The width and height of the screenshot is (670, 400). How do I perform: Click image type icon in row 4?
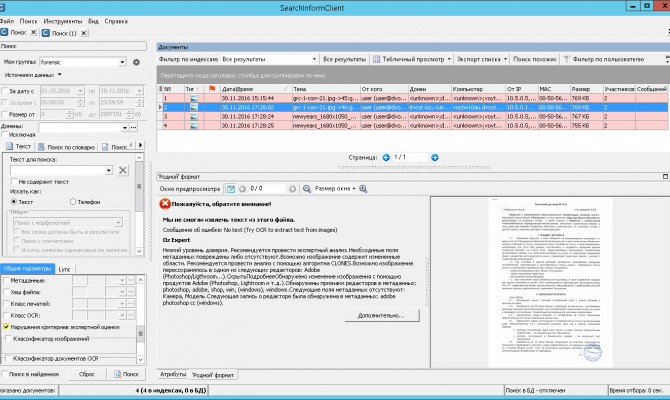pos(194,126)
